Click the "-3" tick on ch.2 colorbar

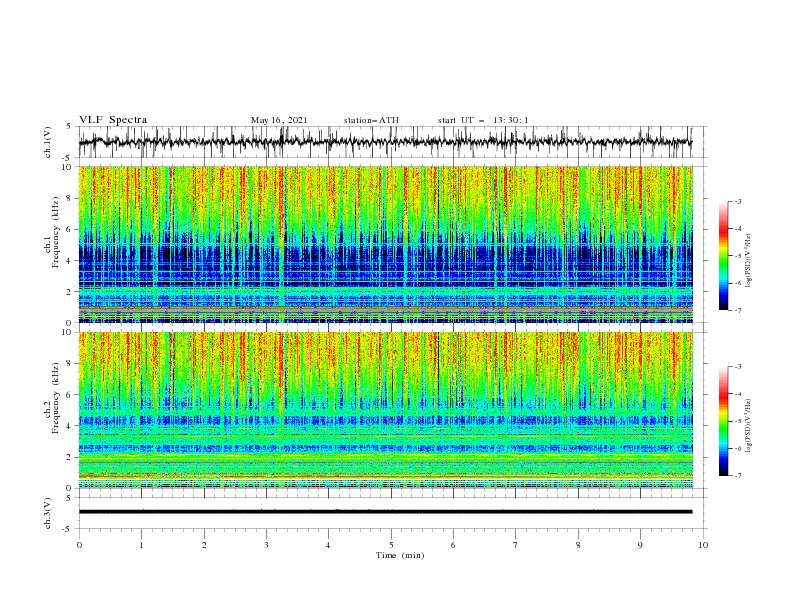[x=737, y=367]
